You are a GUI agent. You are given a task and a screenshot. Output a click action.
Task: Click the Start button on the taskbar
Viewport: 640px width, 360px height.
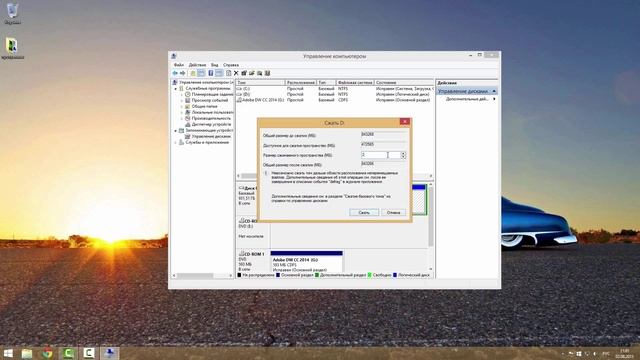tap(8, 353)
